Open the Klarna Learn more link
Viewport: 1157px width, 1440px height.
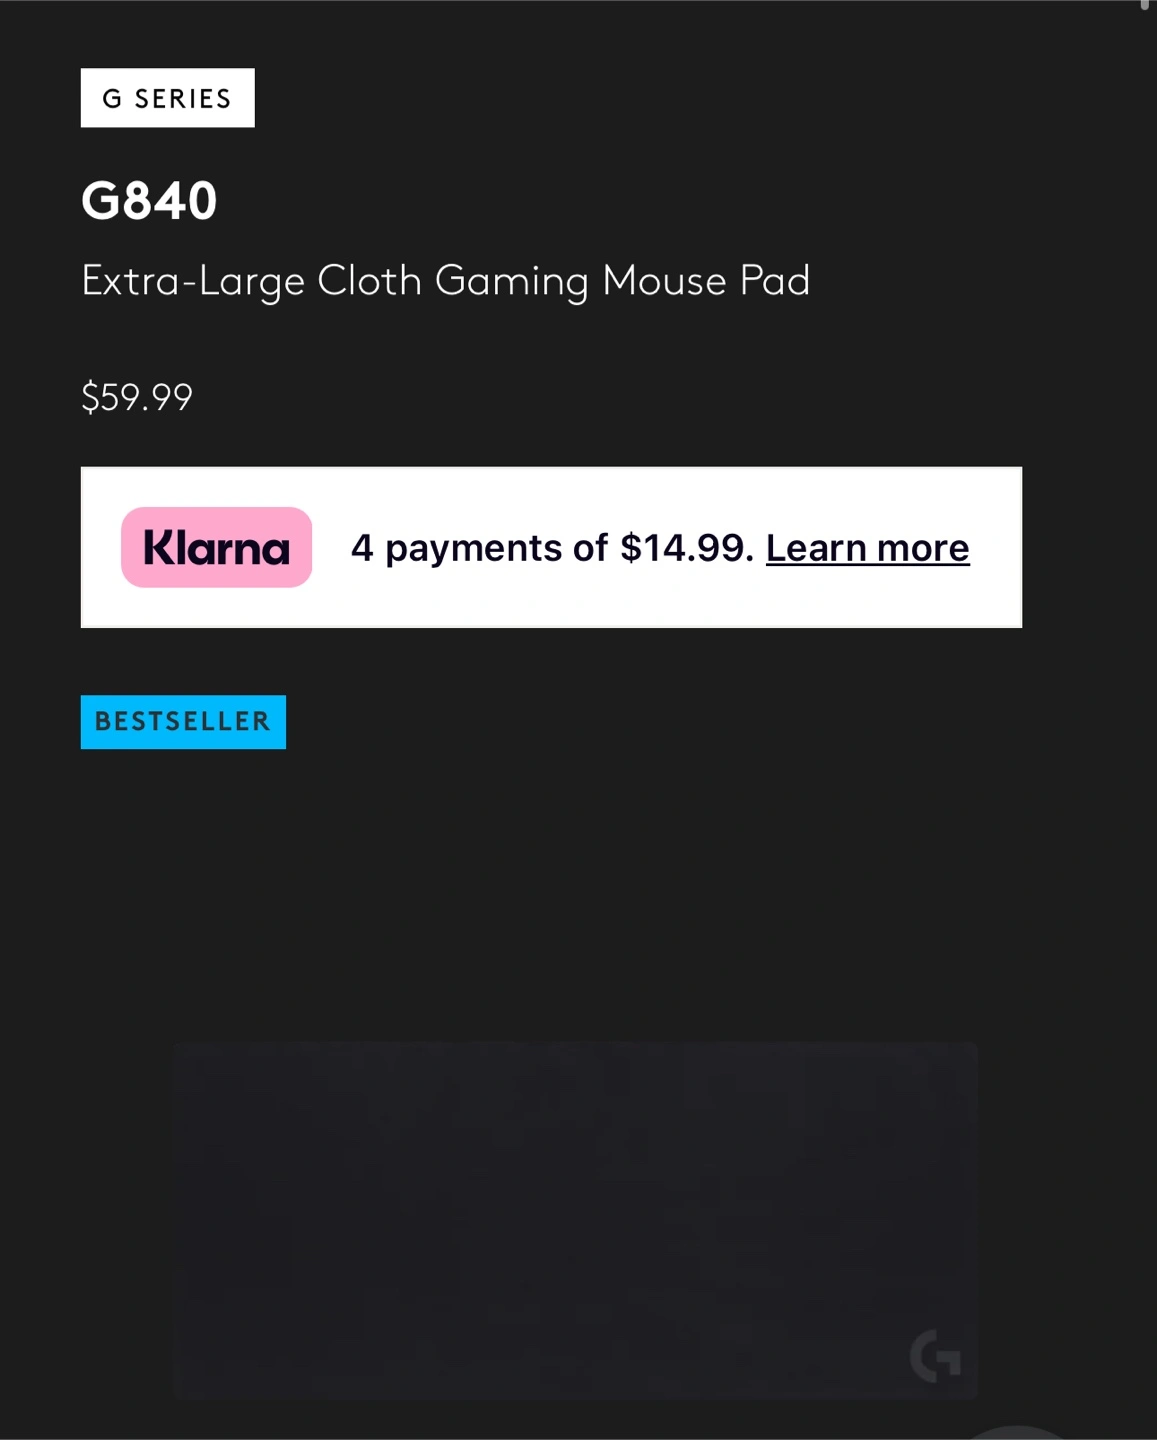tap(867, 548)
